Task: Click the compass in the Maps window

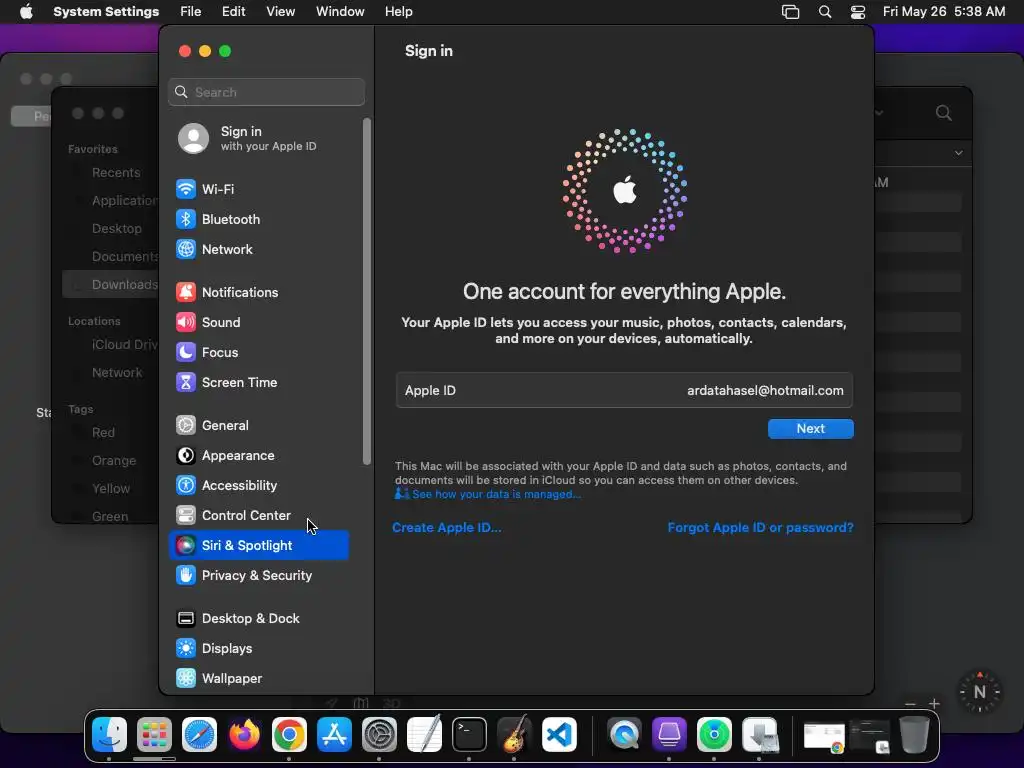Action: [980, 692]
